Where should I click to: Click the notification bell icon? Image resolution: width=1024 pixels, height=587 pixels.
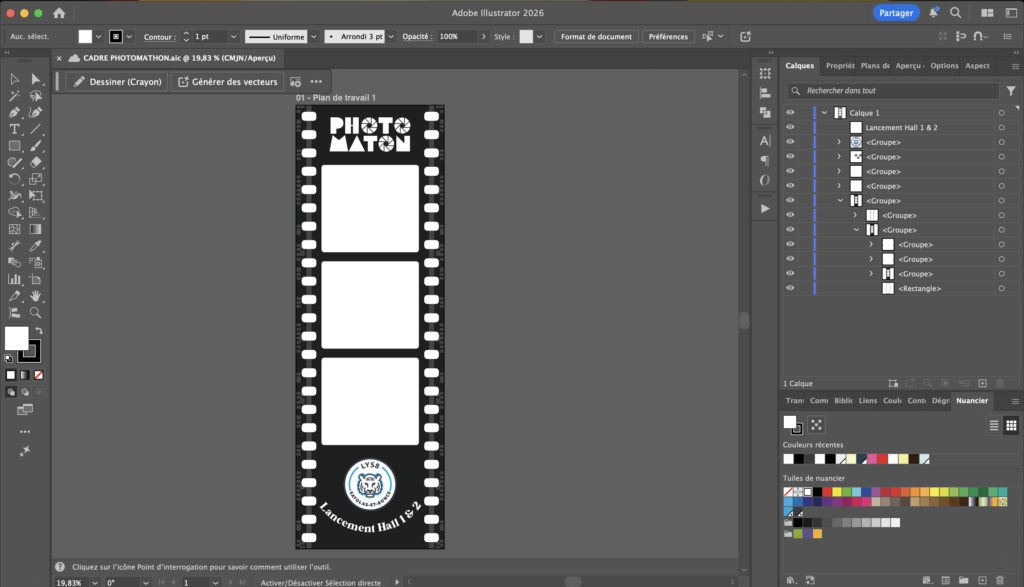[x=933, y=13]
